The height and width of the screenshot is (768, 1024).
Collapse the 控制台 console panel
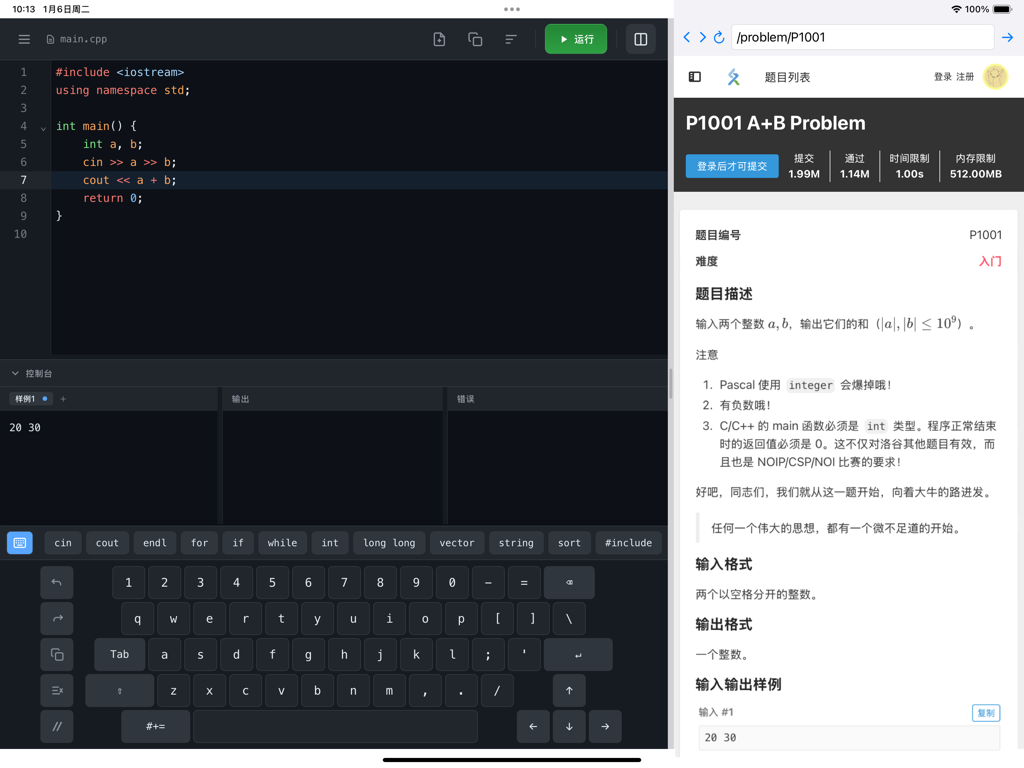[x=14, y=373]
